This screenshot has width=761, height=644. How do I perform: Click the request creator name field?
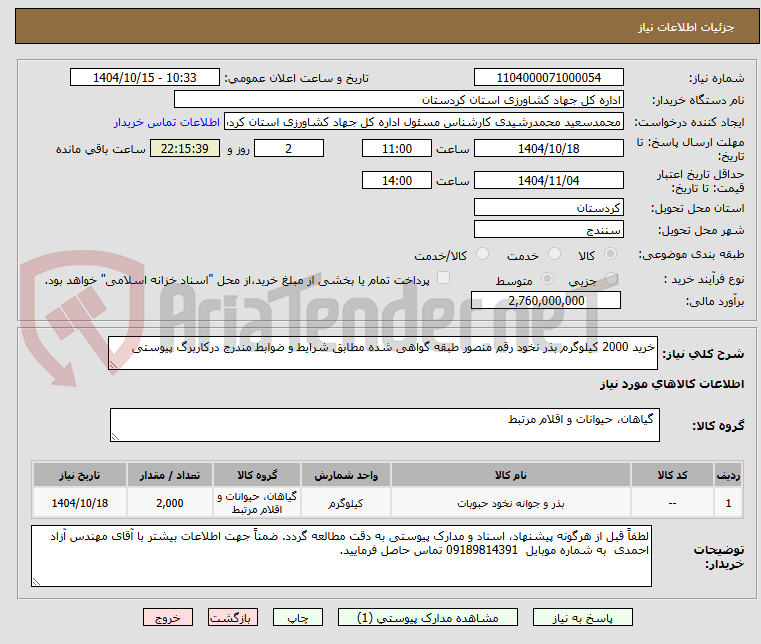click(423, 122)
